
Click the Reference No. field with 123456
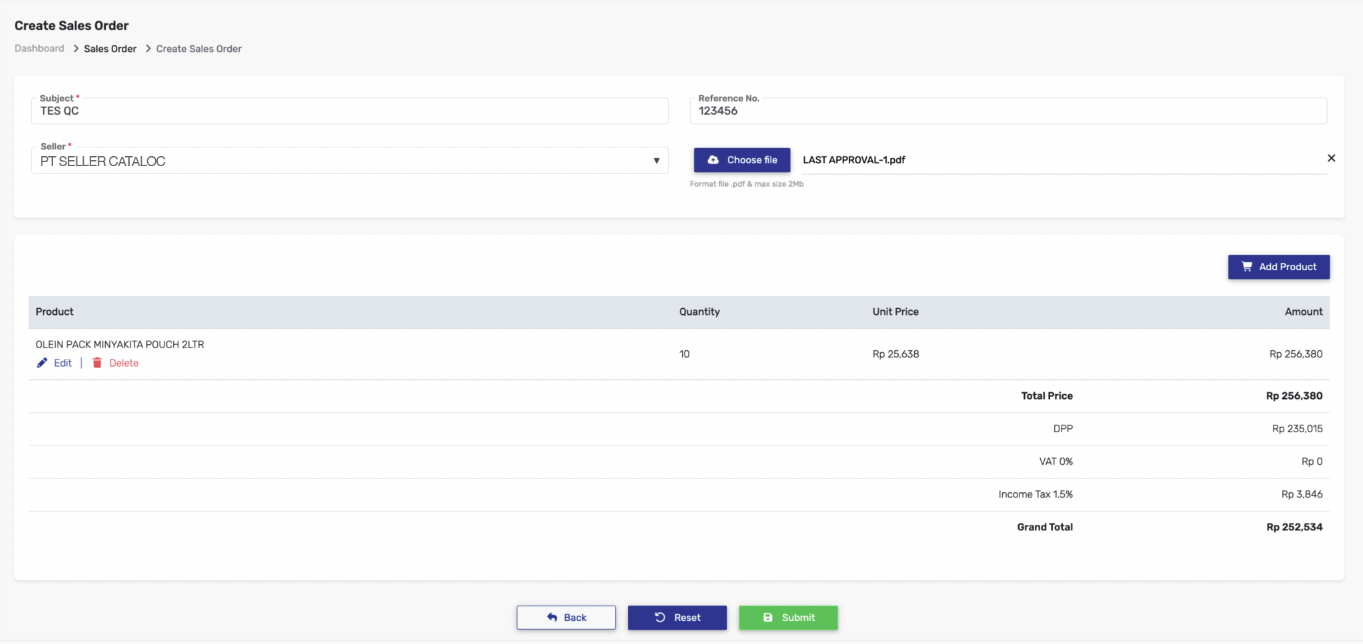(x=1008, y=111)
